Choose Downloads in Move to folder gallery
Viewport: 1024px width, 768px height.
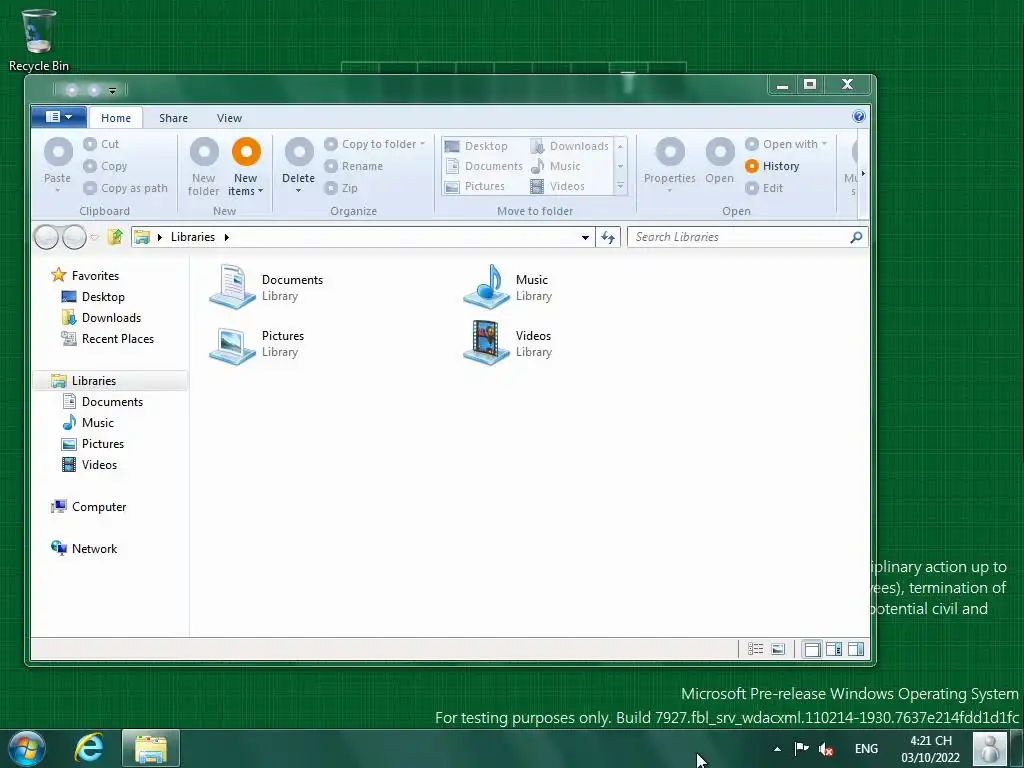click(569, 146)
